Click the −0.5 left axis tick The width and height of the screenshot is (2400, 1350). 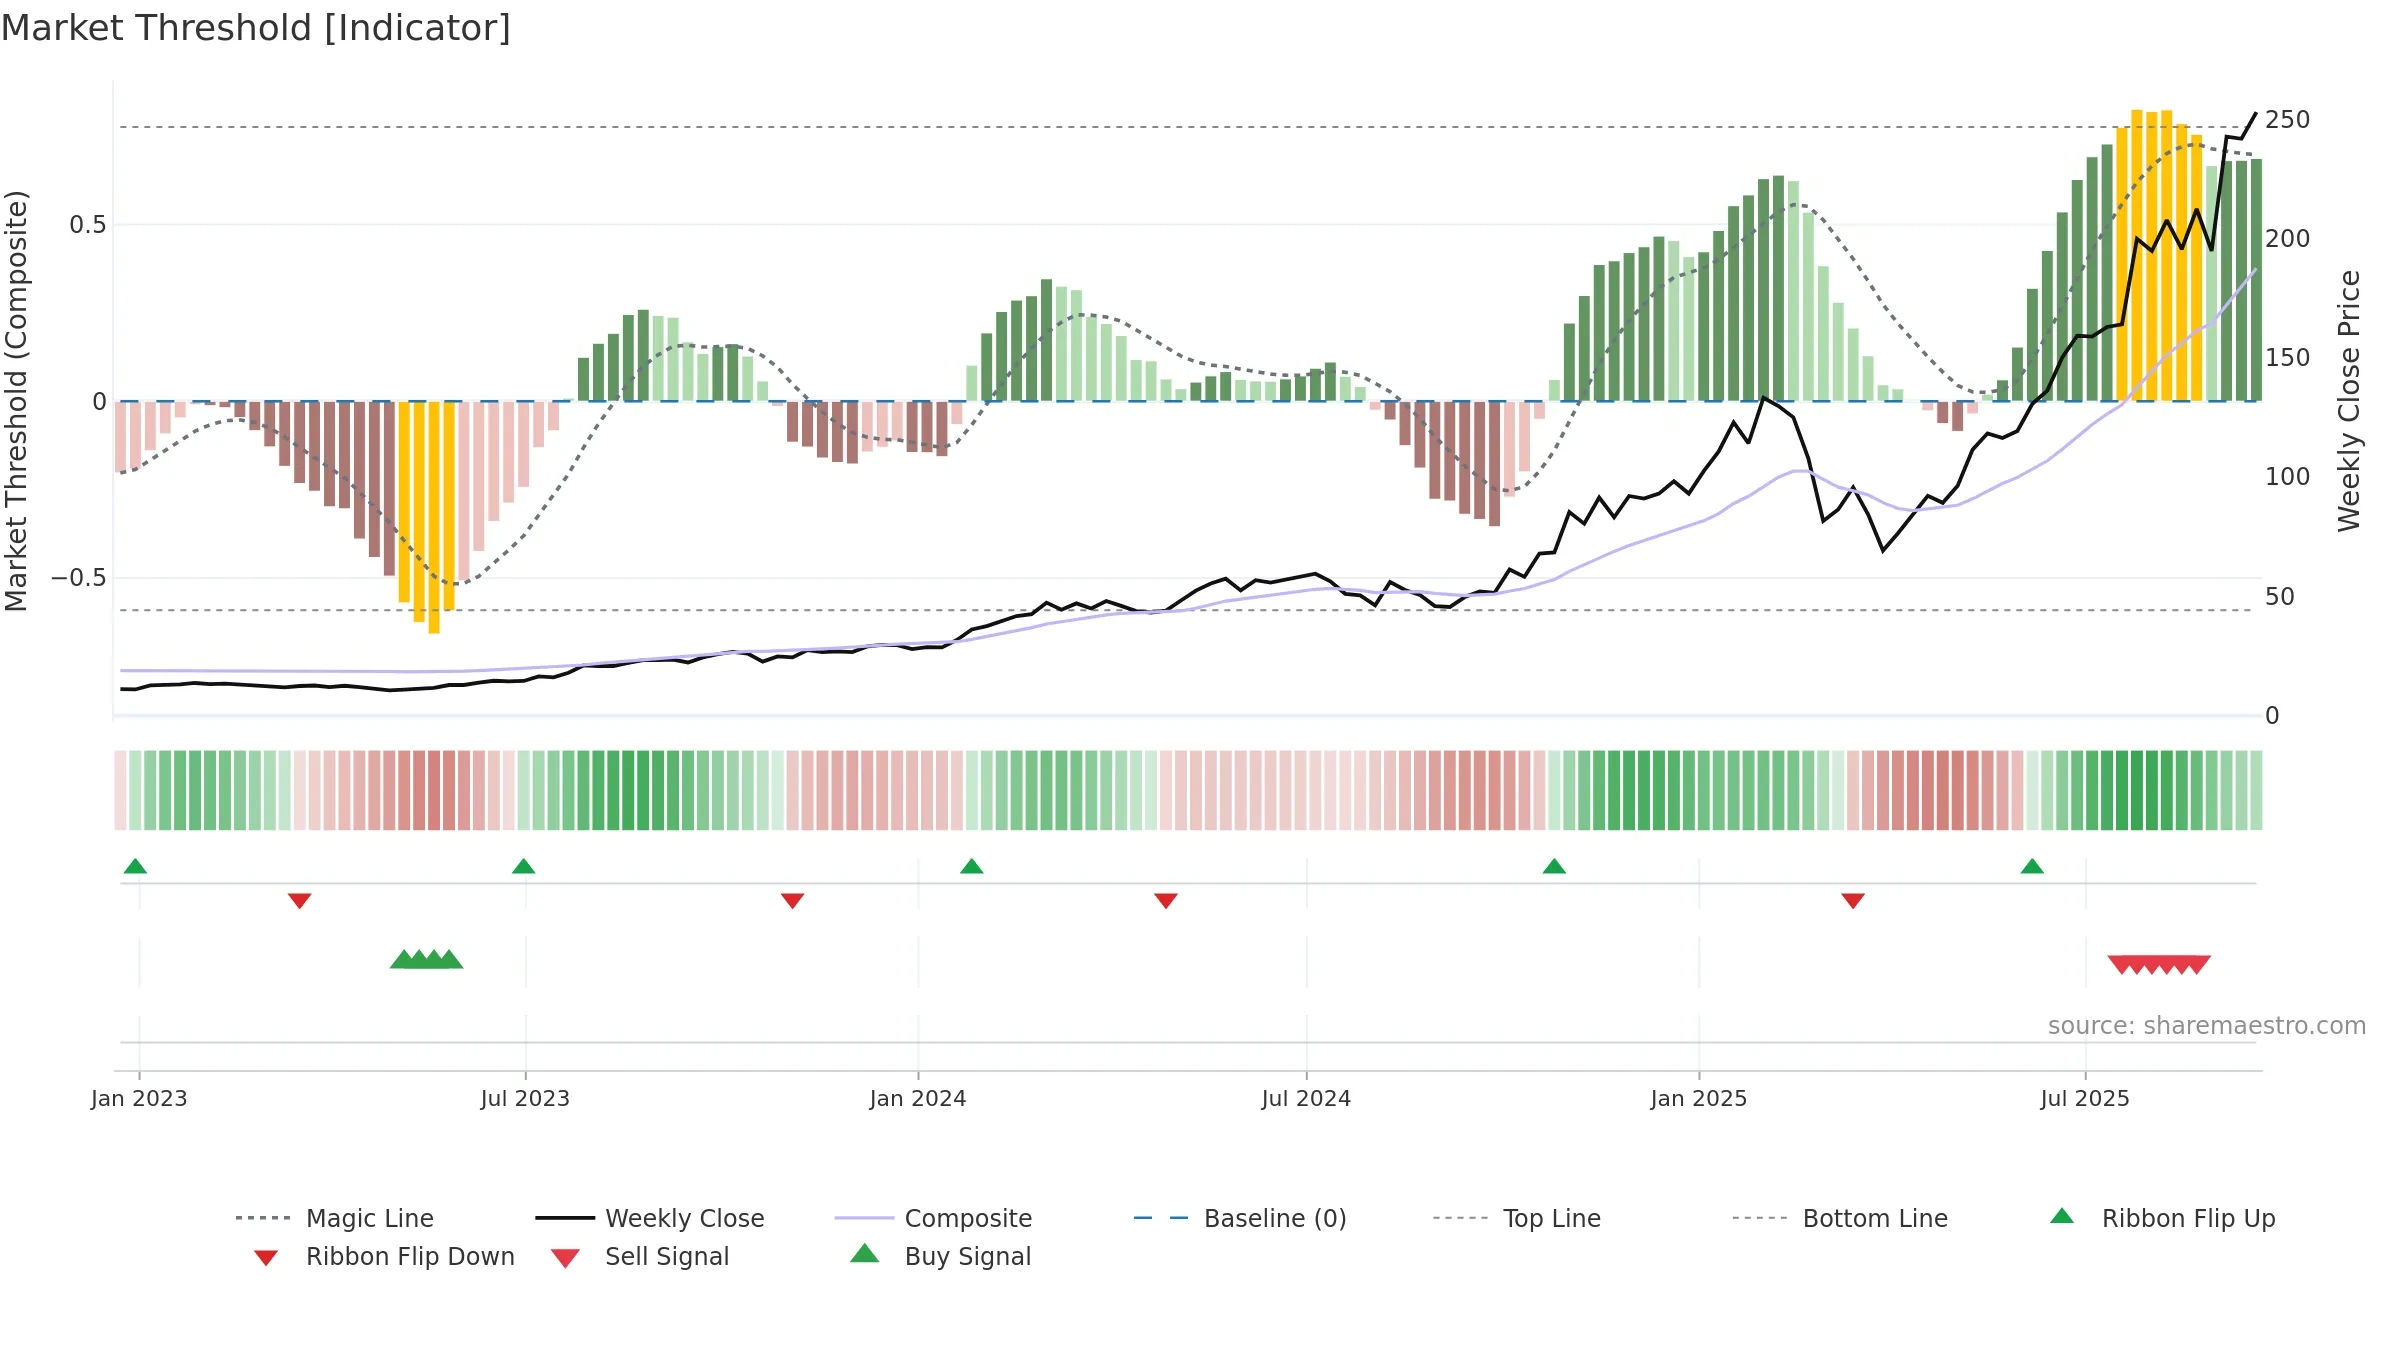pos(79,578)
